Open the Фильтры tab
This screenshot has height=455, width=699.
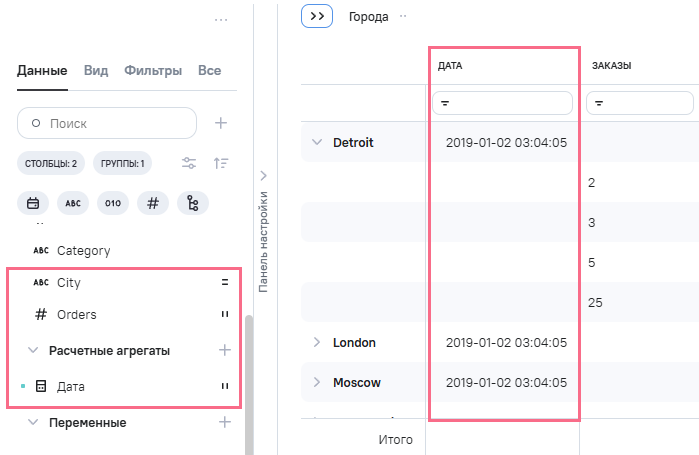[153, 71]
